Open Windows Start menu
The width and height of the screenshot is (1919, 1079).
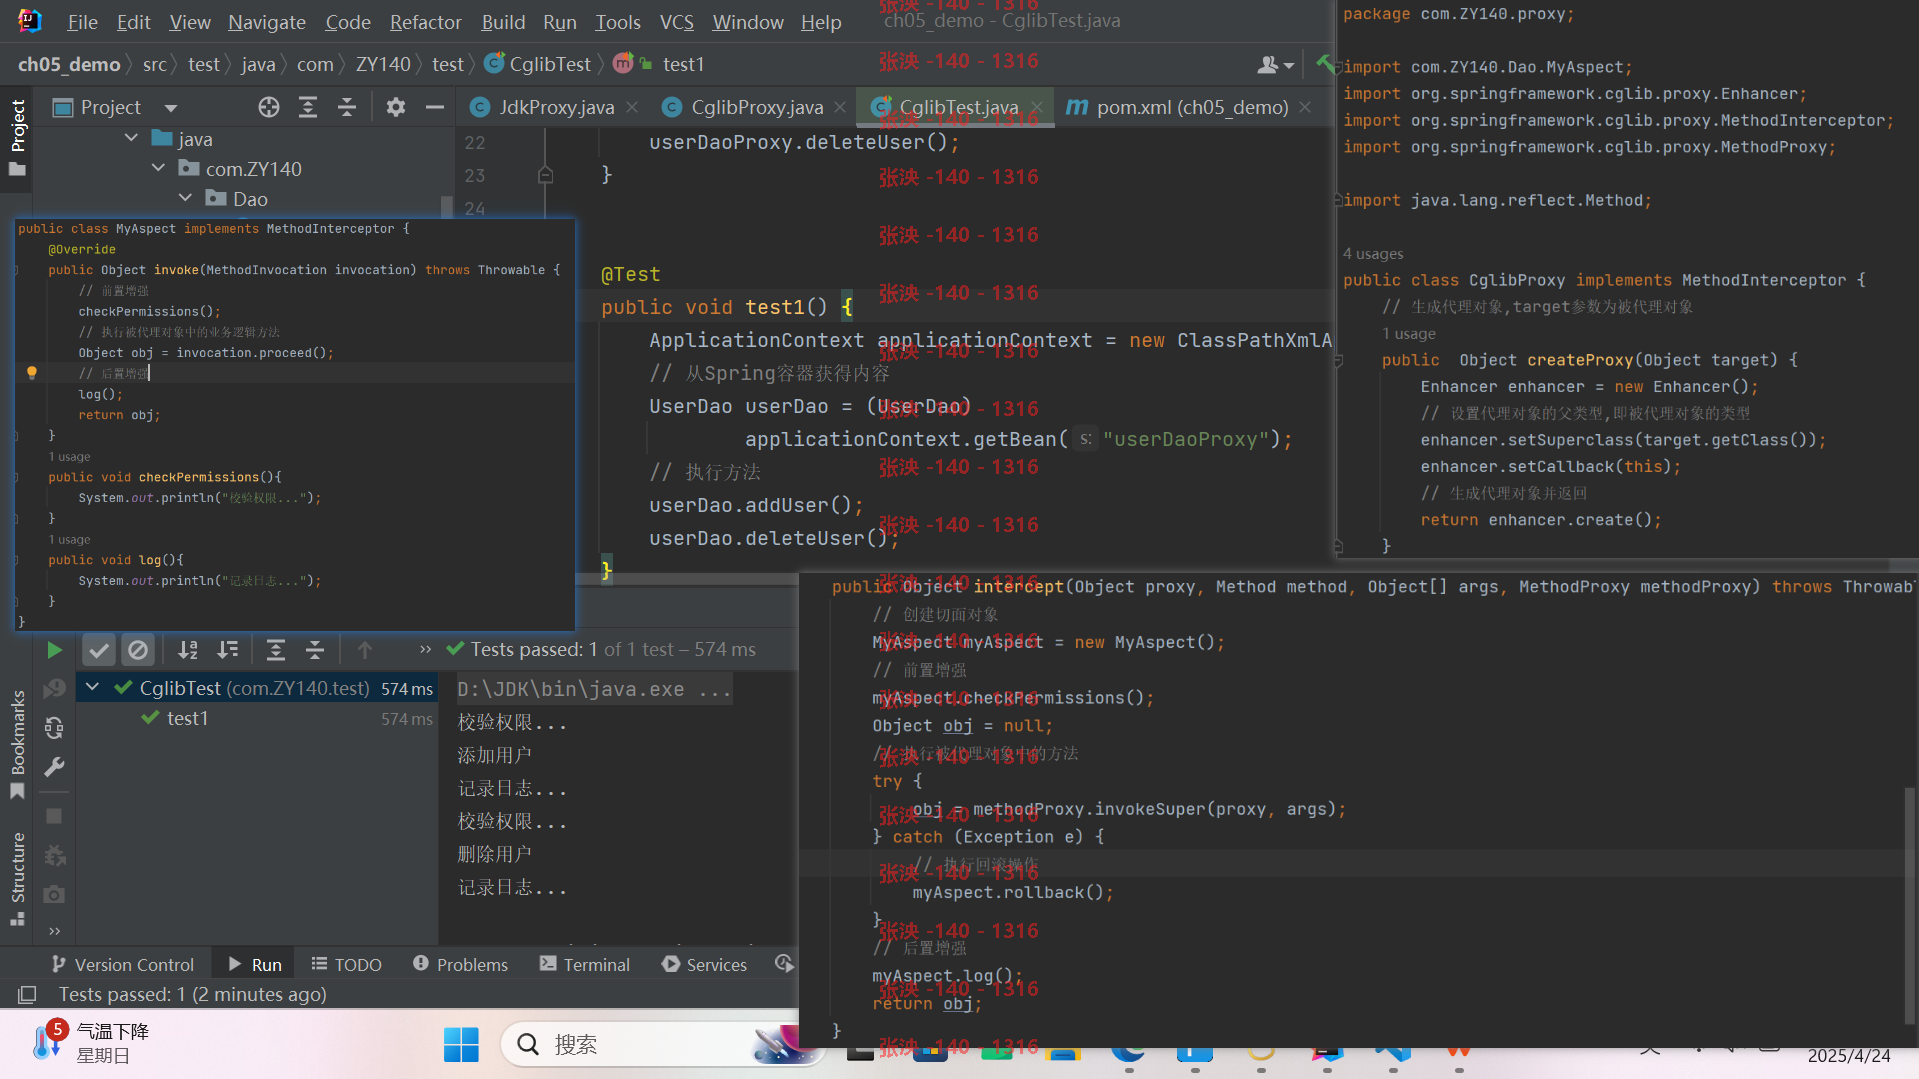[x=461, y=1045]
